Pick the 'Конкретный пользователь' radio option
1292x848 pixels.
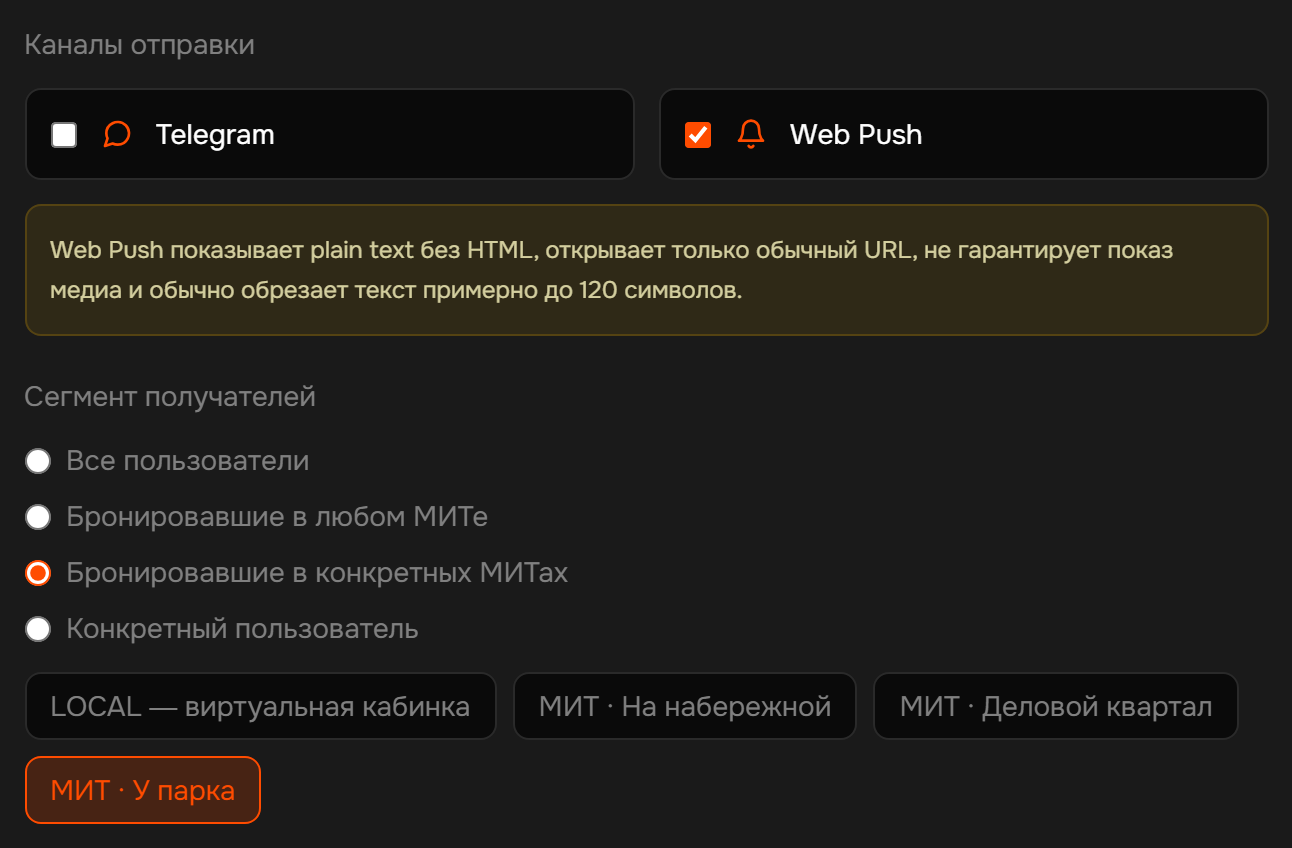38,629
